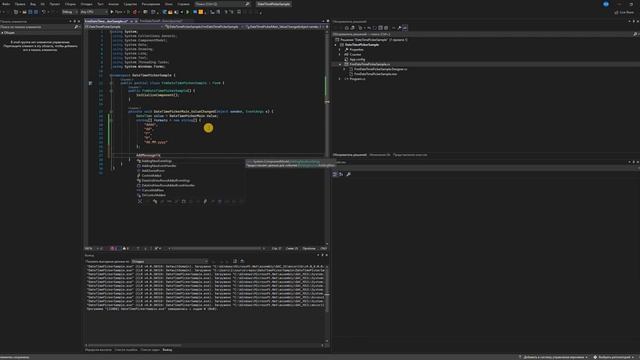The image size is (640, 360).
Task: Click the Save icon in main toolbar
Action: pos(30,12)
